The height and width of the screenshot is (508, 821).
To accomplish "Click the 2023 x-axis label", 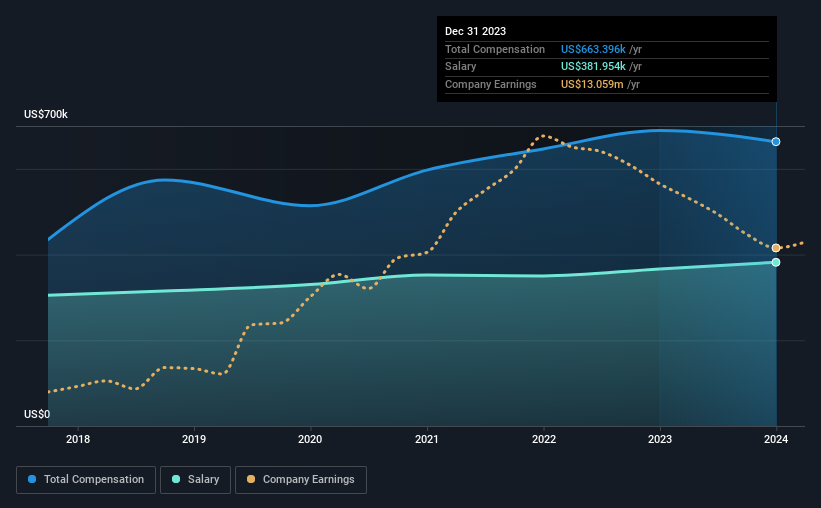I will (660, 439).
